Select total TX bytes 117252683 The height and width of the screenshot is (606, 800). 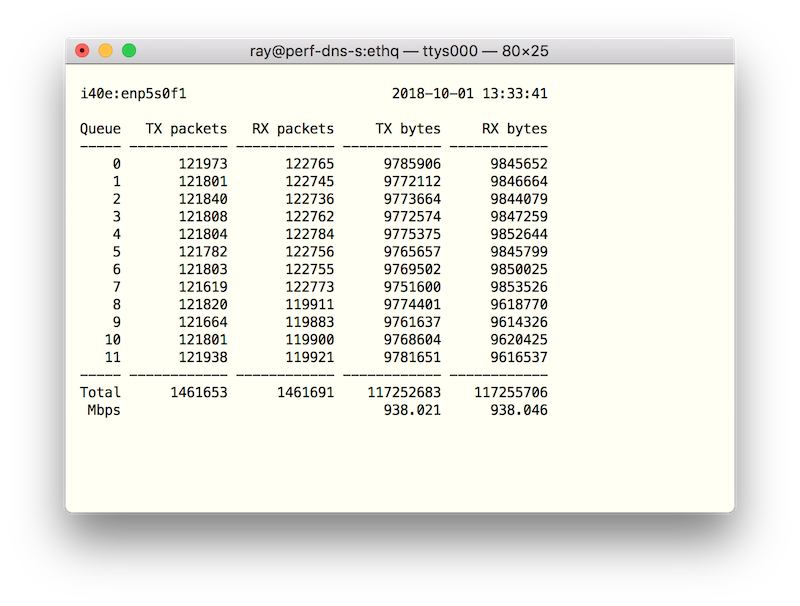pyautogui.click(x=404, y=392)
